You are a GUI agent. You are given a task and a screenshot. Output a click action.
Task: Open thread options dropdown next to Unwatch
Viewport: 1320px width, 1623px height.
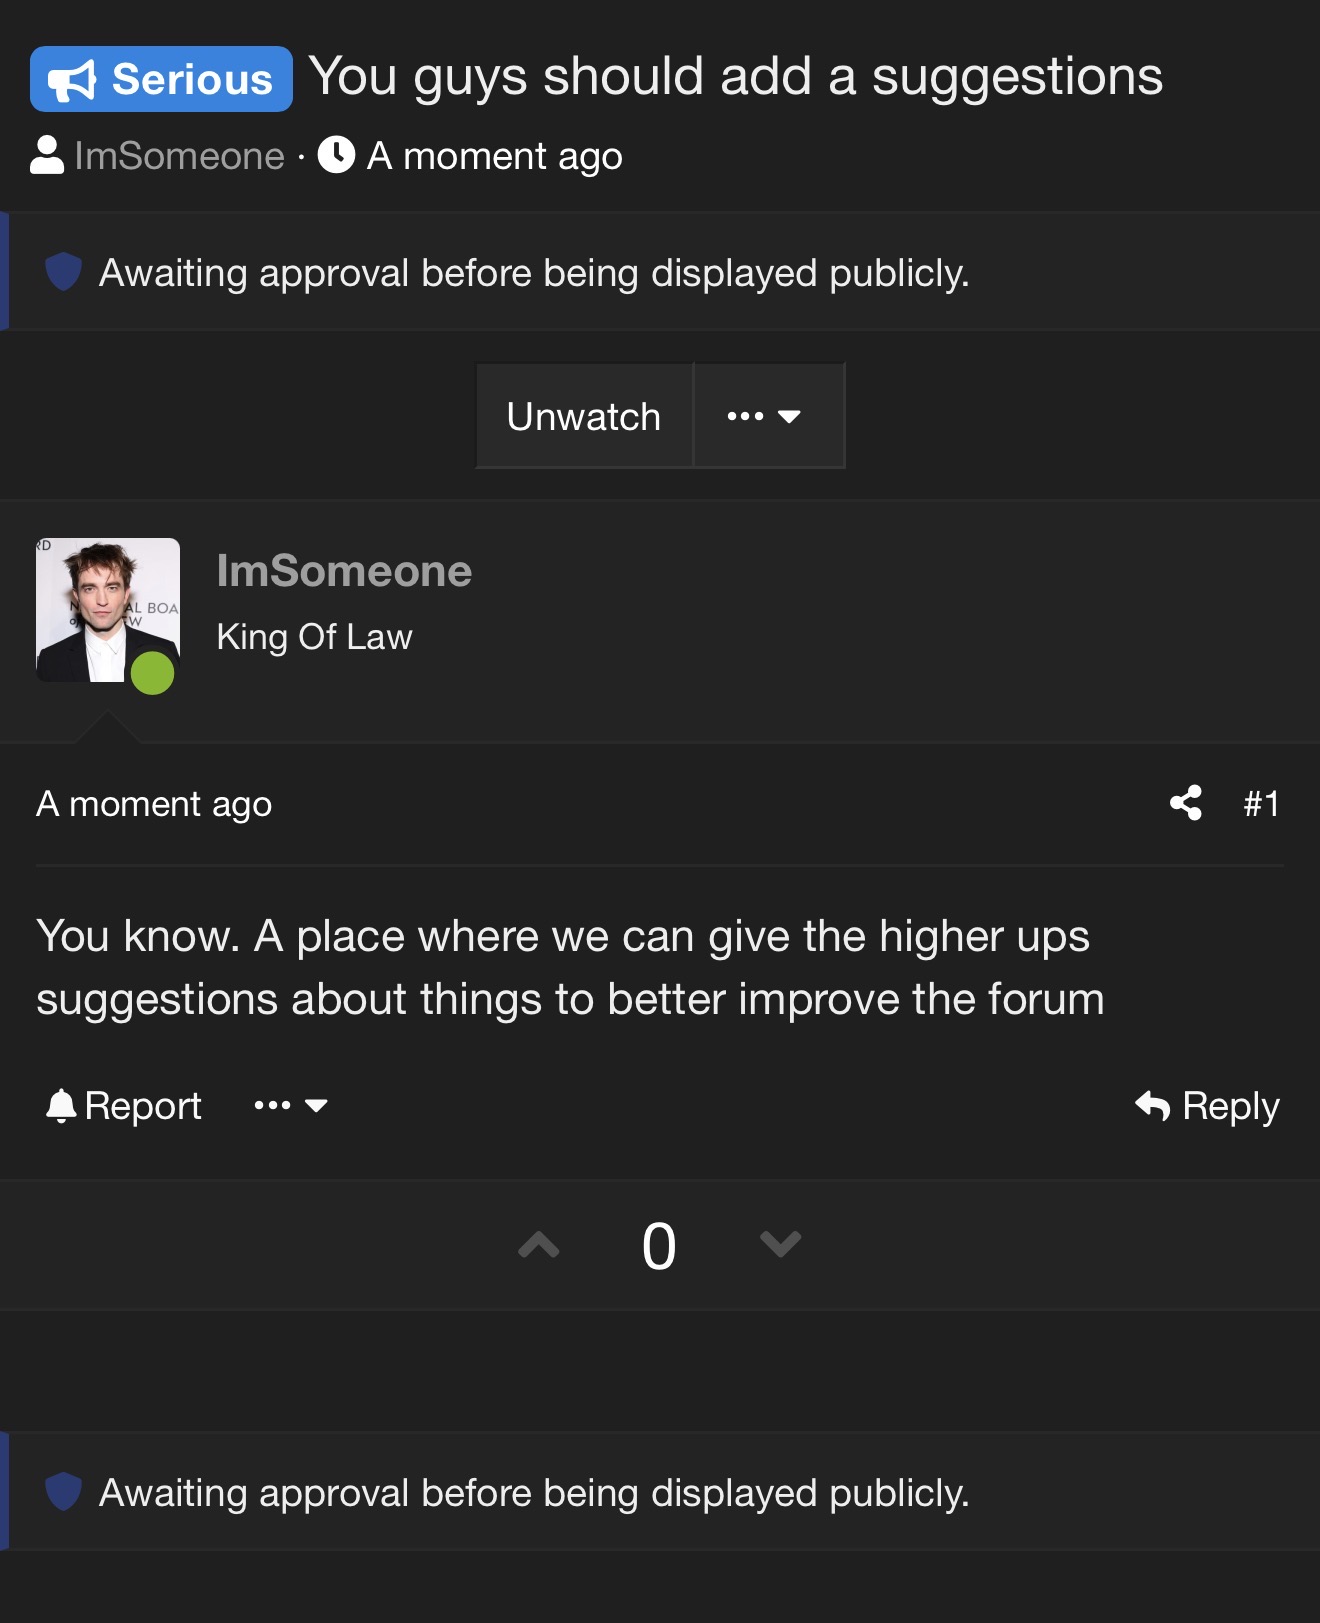click(x=765, y=416)
